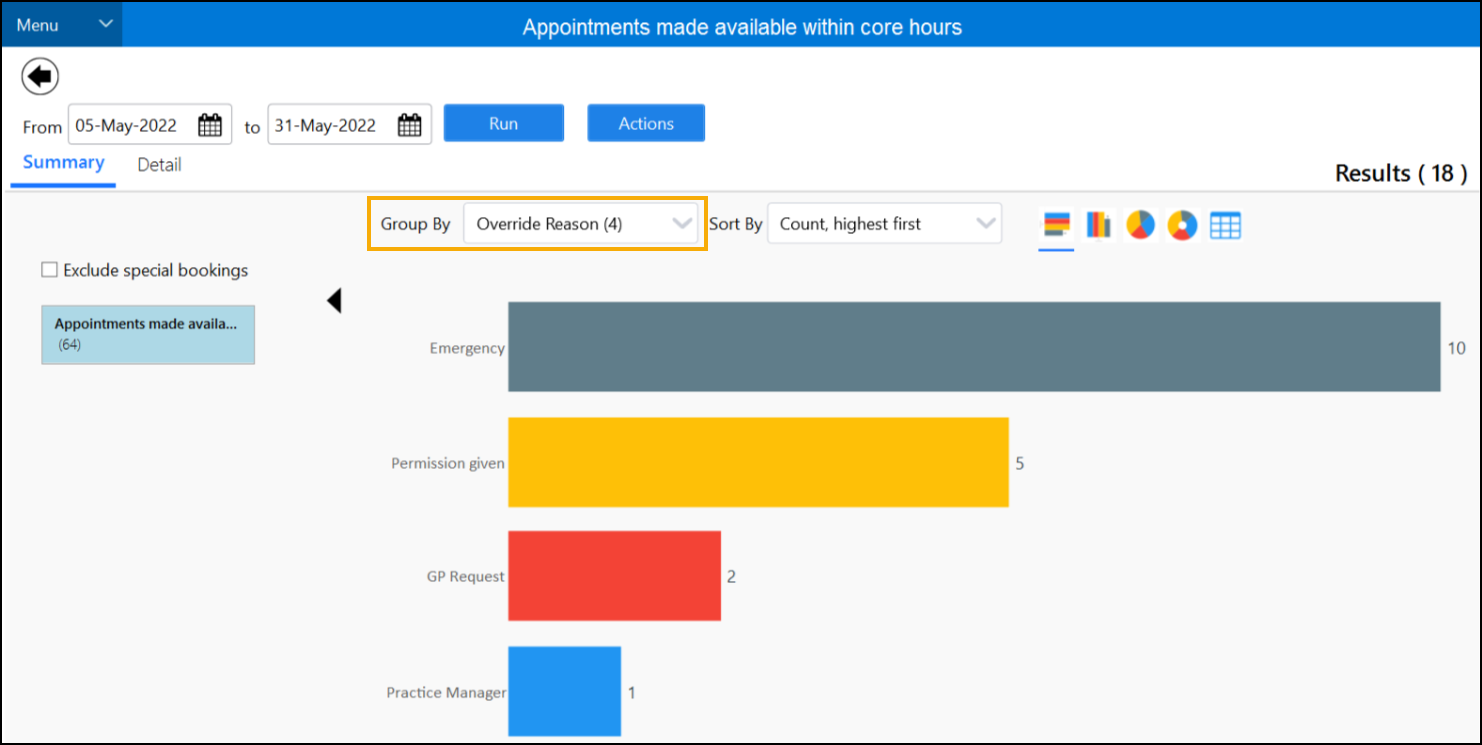Screen dimensions: 1482x745
Task: Open the To date calendar picker
Action: tap(410, 125)
